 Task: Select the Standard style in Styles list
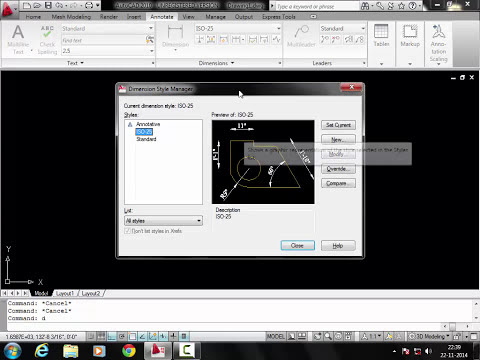pyautogui.click(x=146, y=139)
